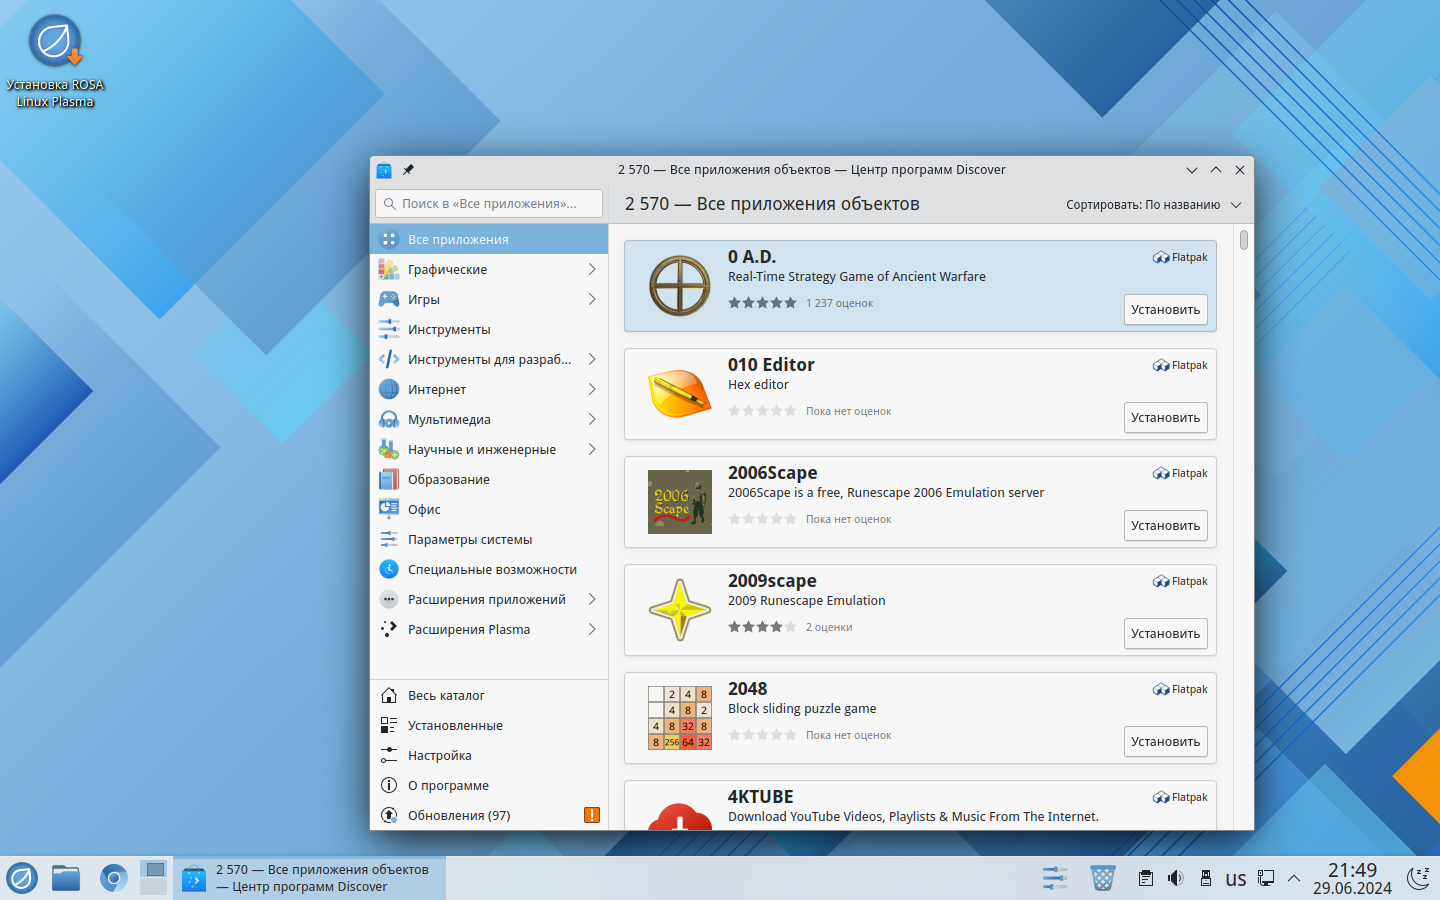Click the Office (Офис) category icon

tap(389, 509)
